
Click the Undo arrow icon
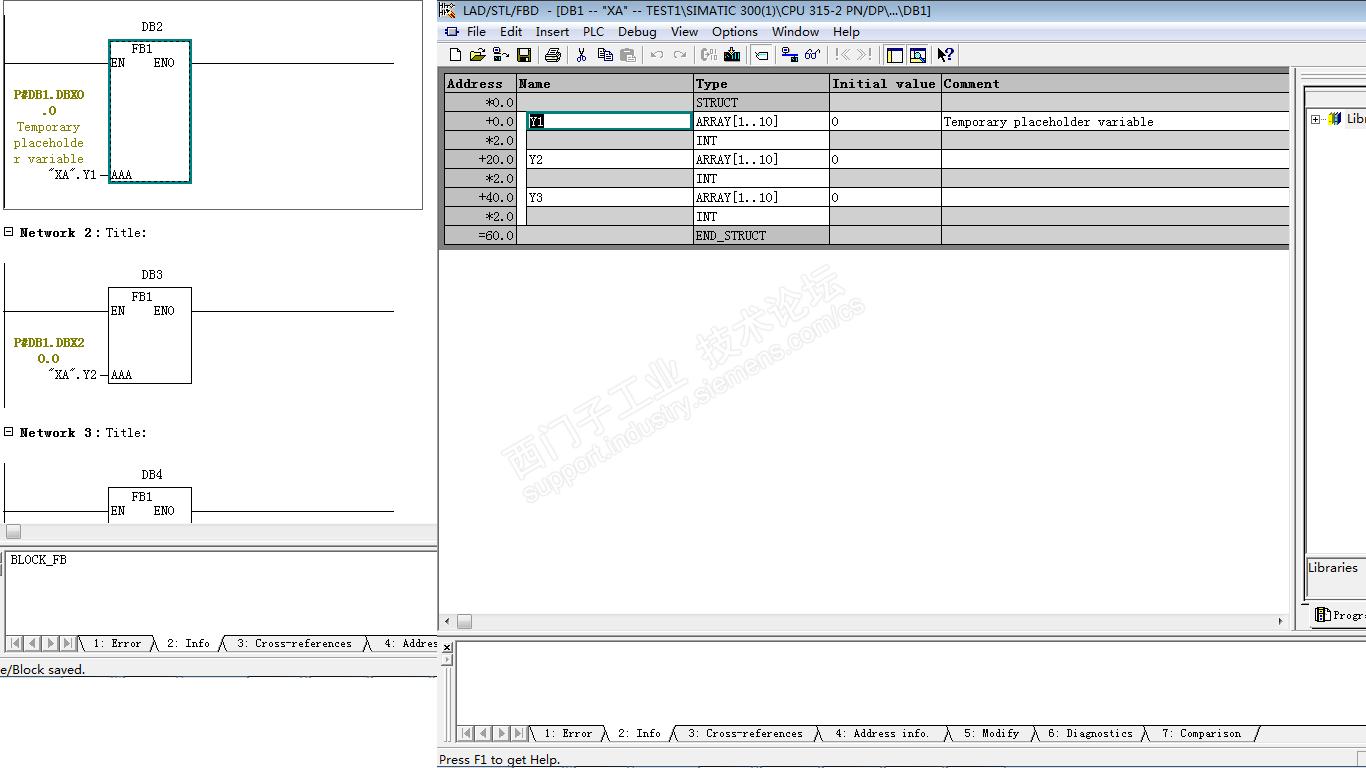click(657, 55)
